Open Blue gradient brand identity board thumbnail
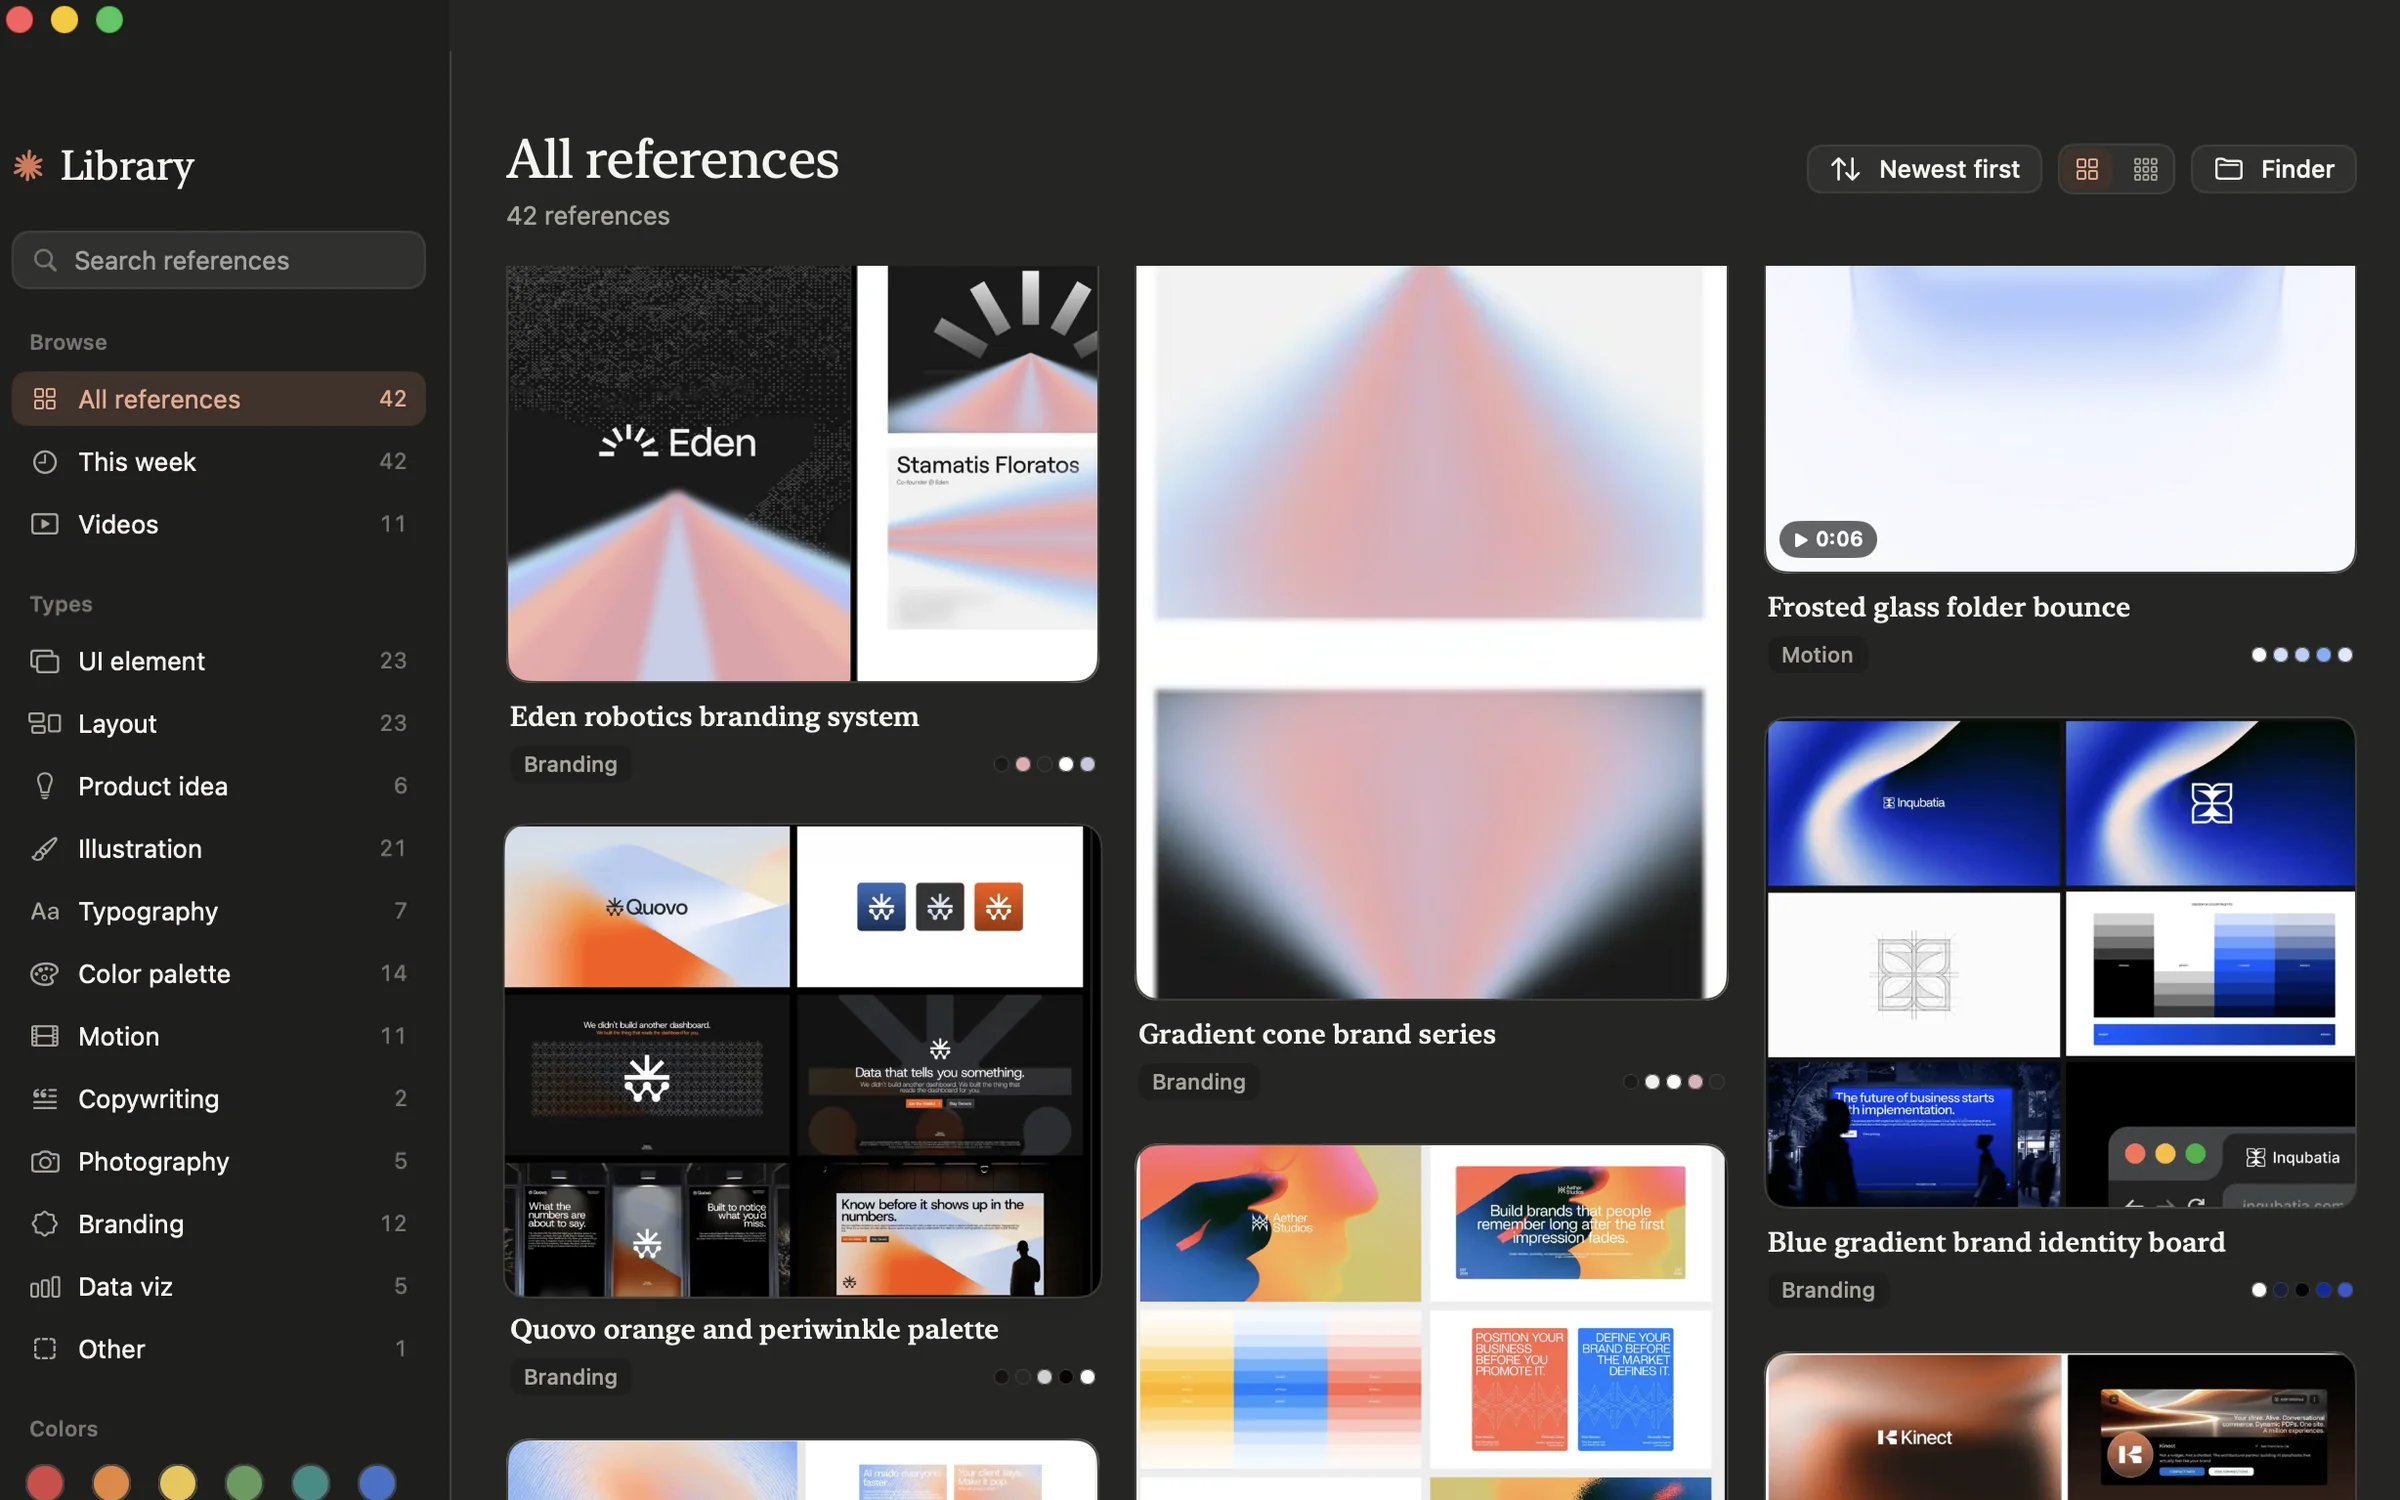The image size is (2400, 1500). 2060,962
